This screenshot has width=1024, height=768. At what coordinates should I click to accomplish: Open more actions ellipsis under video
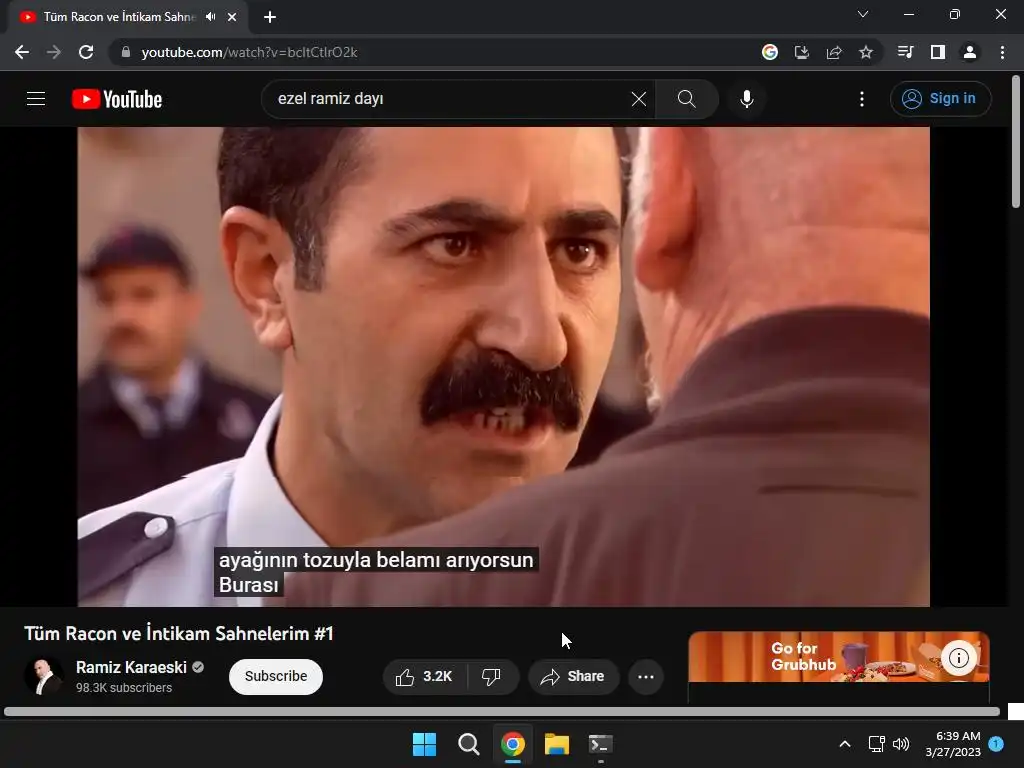(646, 677)
